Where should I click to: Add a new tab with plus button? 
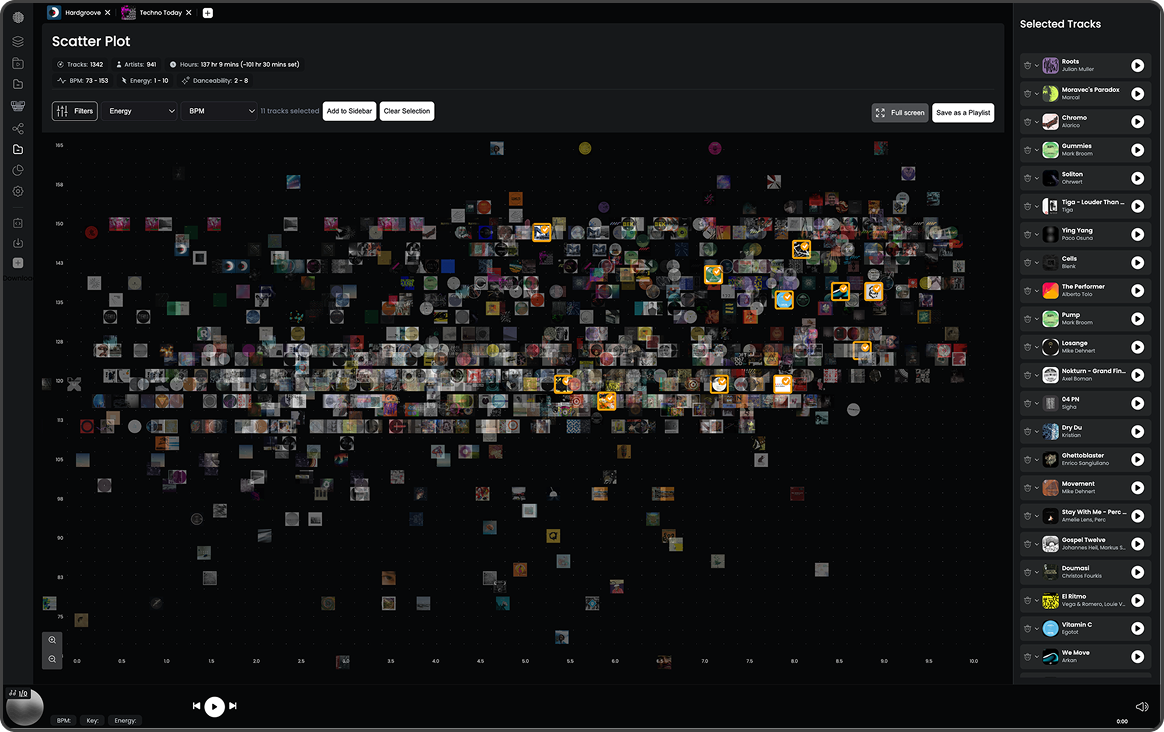point(208,13)
